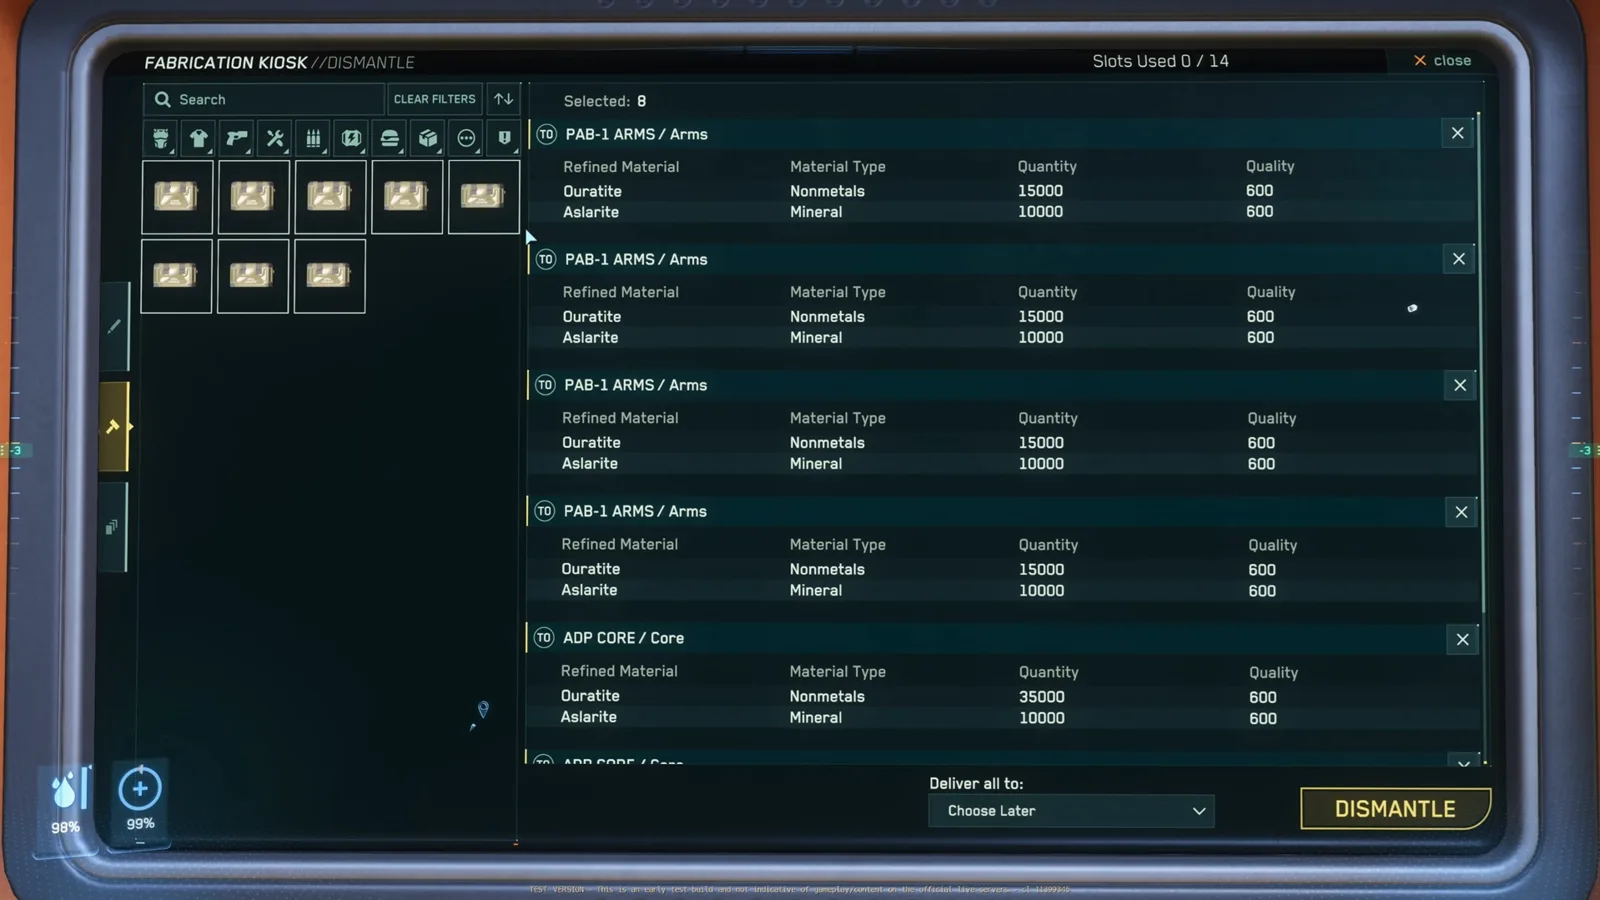Filter by food burger icon

click(390, 138)
